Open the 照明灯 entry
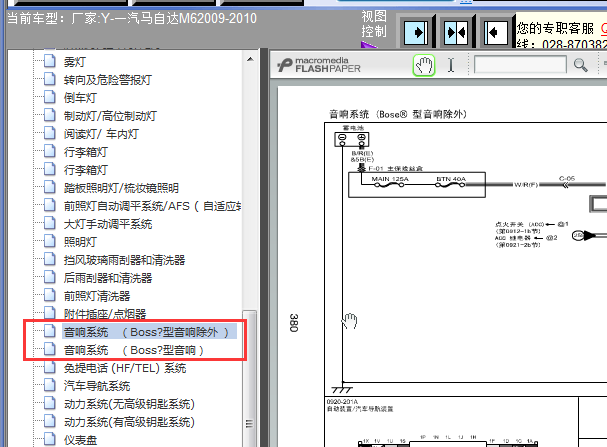The image size is (607, 447). tap(80, 242)
